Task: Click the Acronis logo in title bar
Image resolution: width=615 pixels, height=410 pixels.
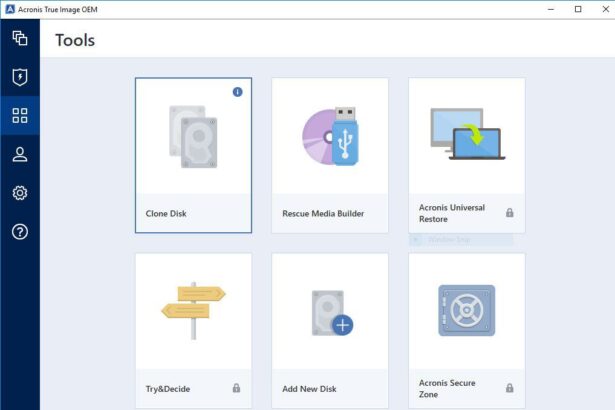Action: [10, 9]
